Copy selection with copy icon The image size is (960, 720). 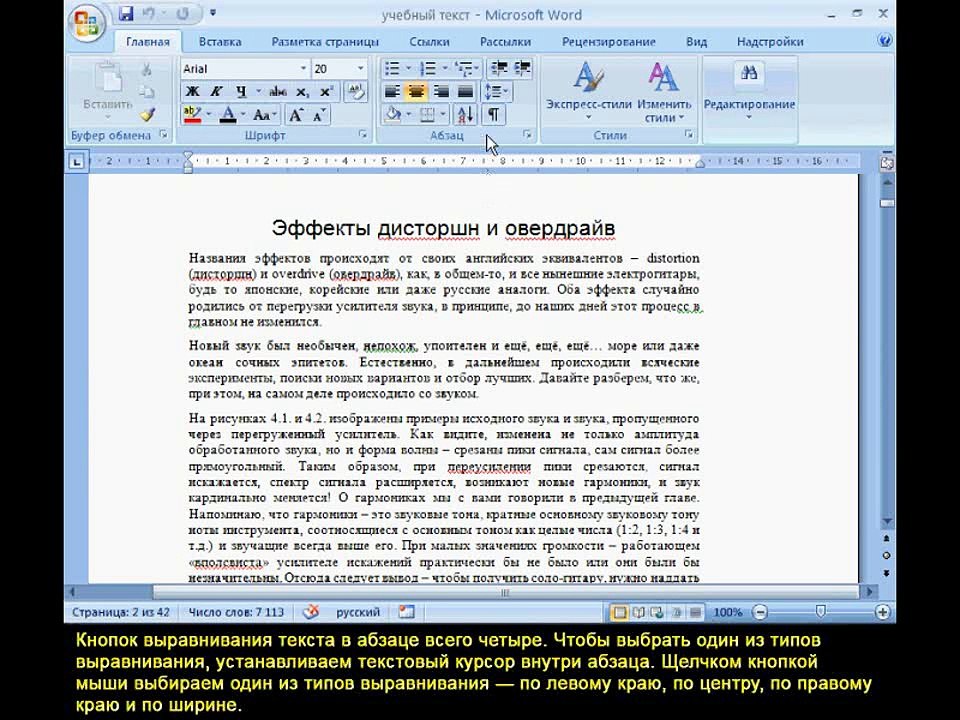click(147, 92)
